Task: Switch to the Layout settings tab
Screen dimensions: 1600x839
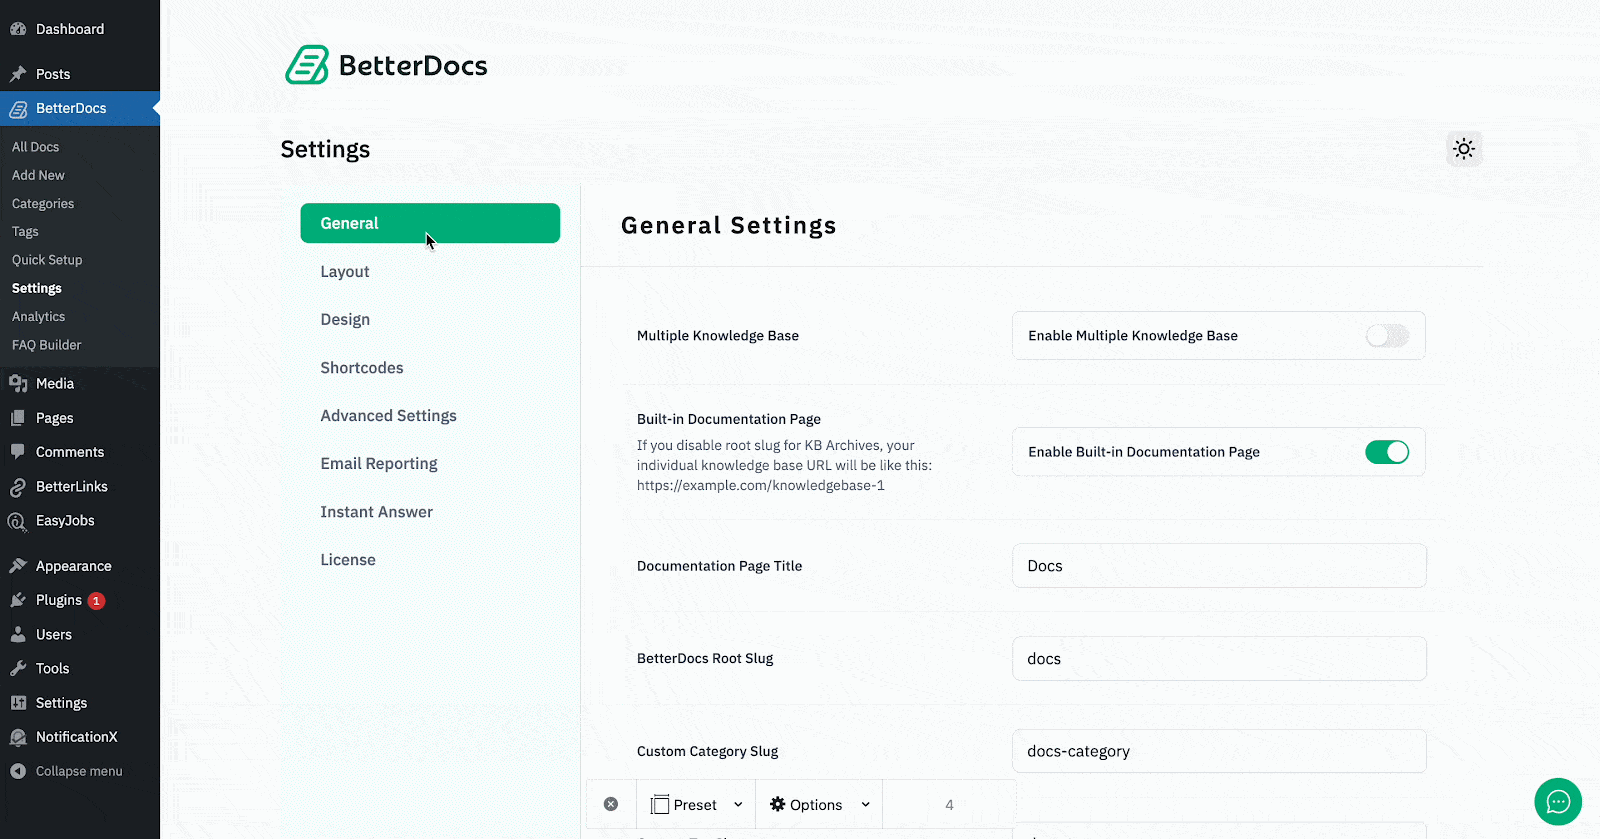Action: click(x=345, y=272)
